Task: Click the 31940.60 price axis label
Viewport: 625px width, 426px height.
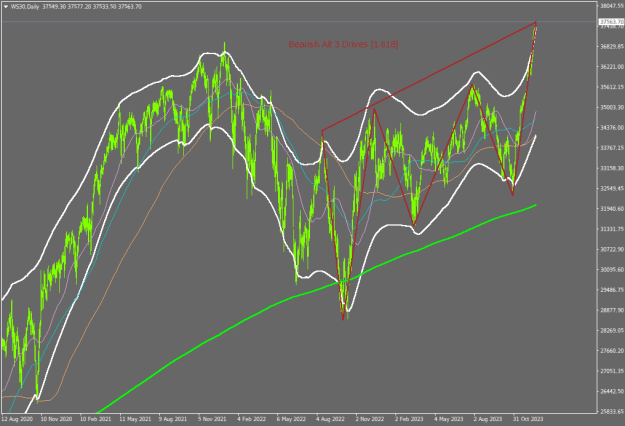Action: coord(612,208)
